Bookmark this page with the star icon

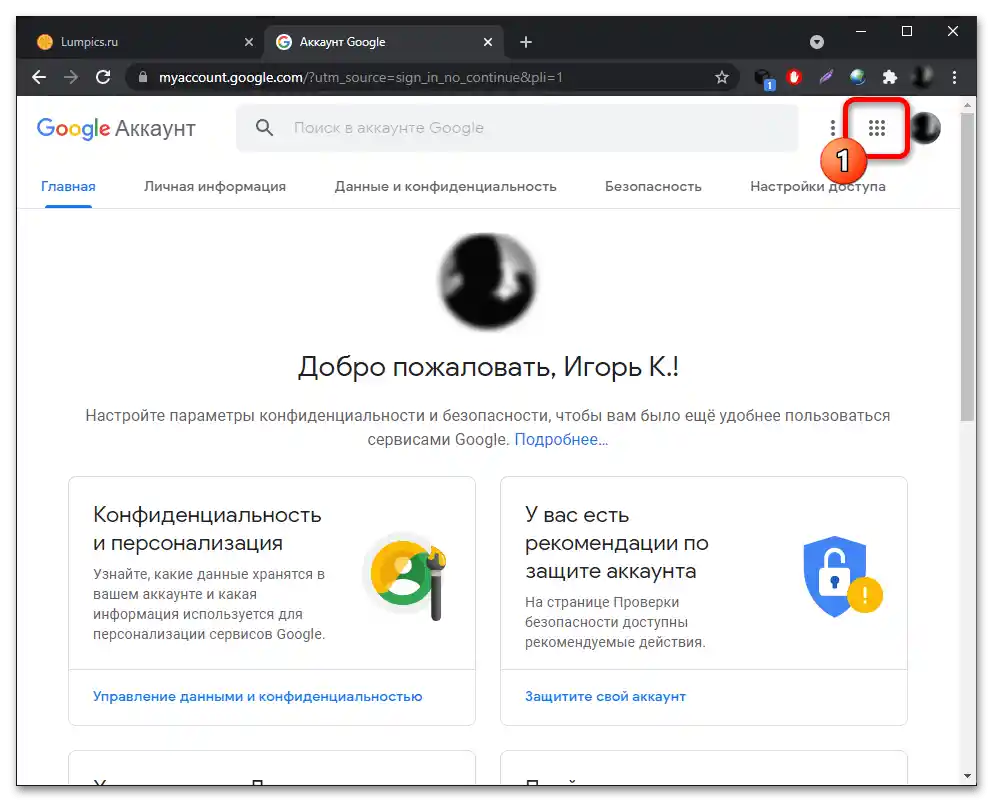(721, 77)
